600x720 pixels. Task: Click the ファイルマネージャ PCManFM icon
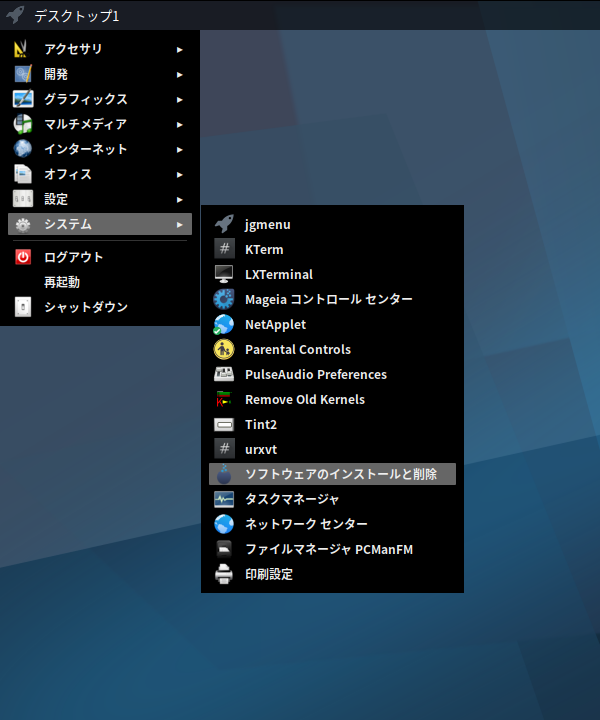224,550
